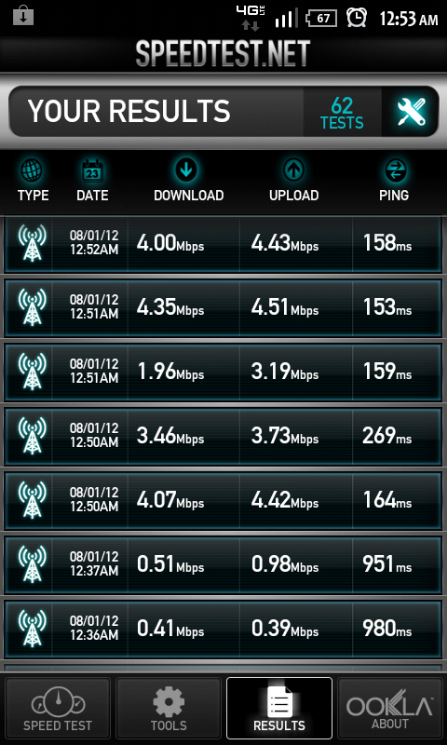Tap the alarm clock icon in status bar
The width and height of the screenshot is (447, 745).
(x=356, y=18)
